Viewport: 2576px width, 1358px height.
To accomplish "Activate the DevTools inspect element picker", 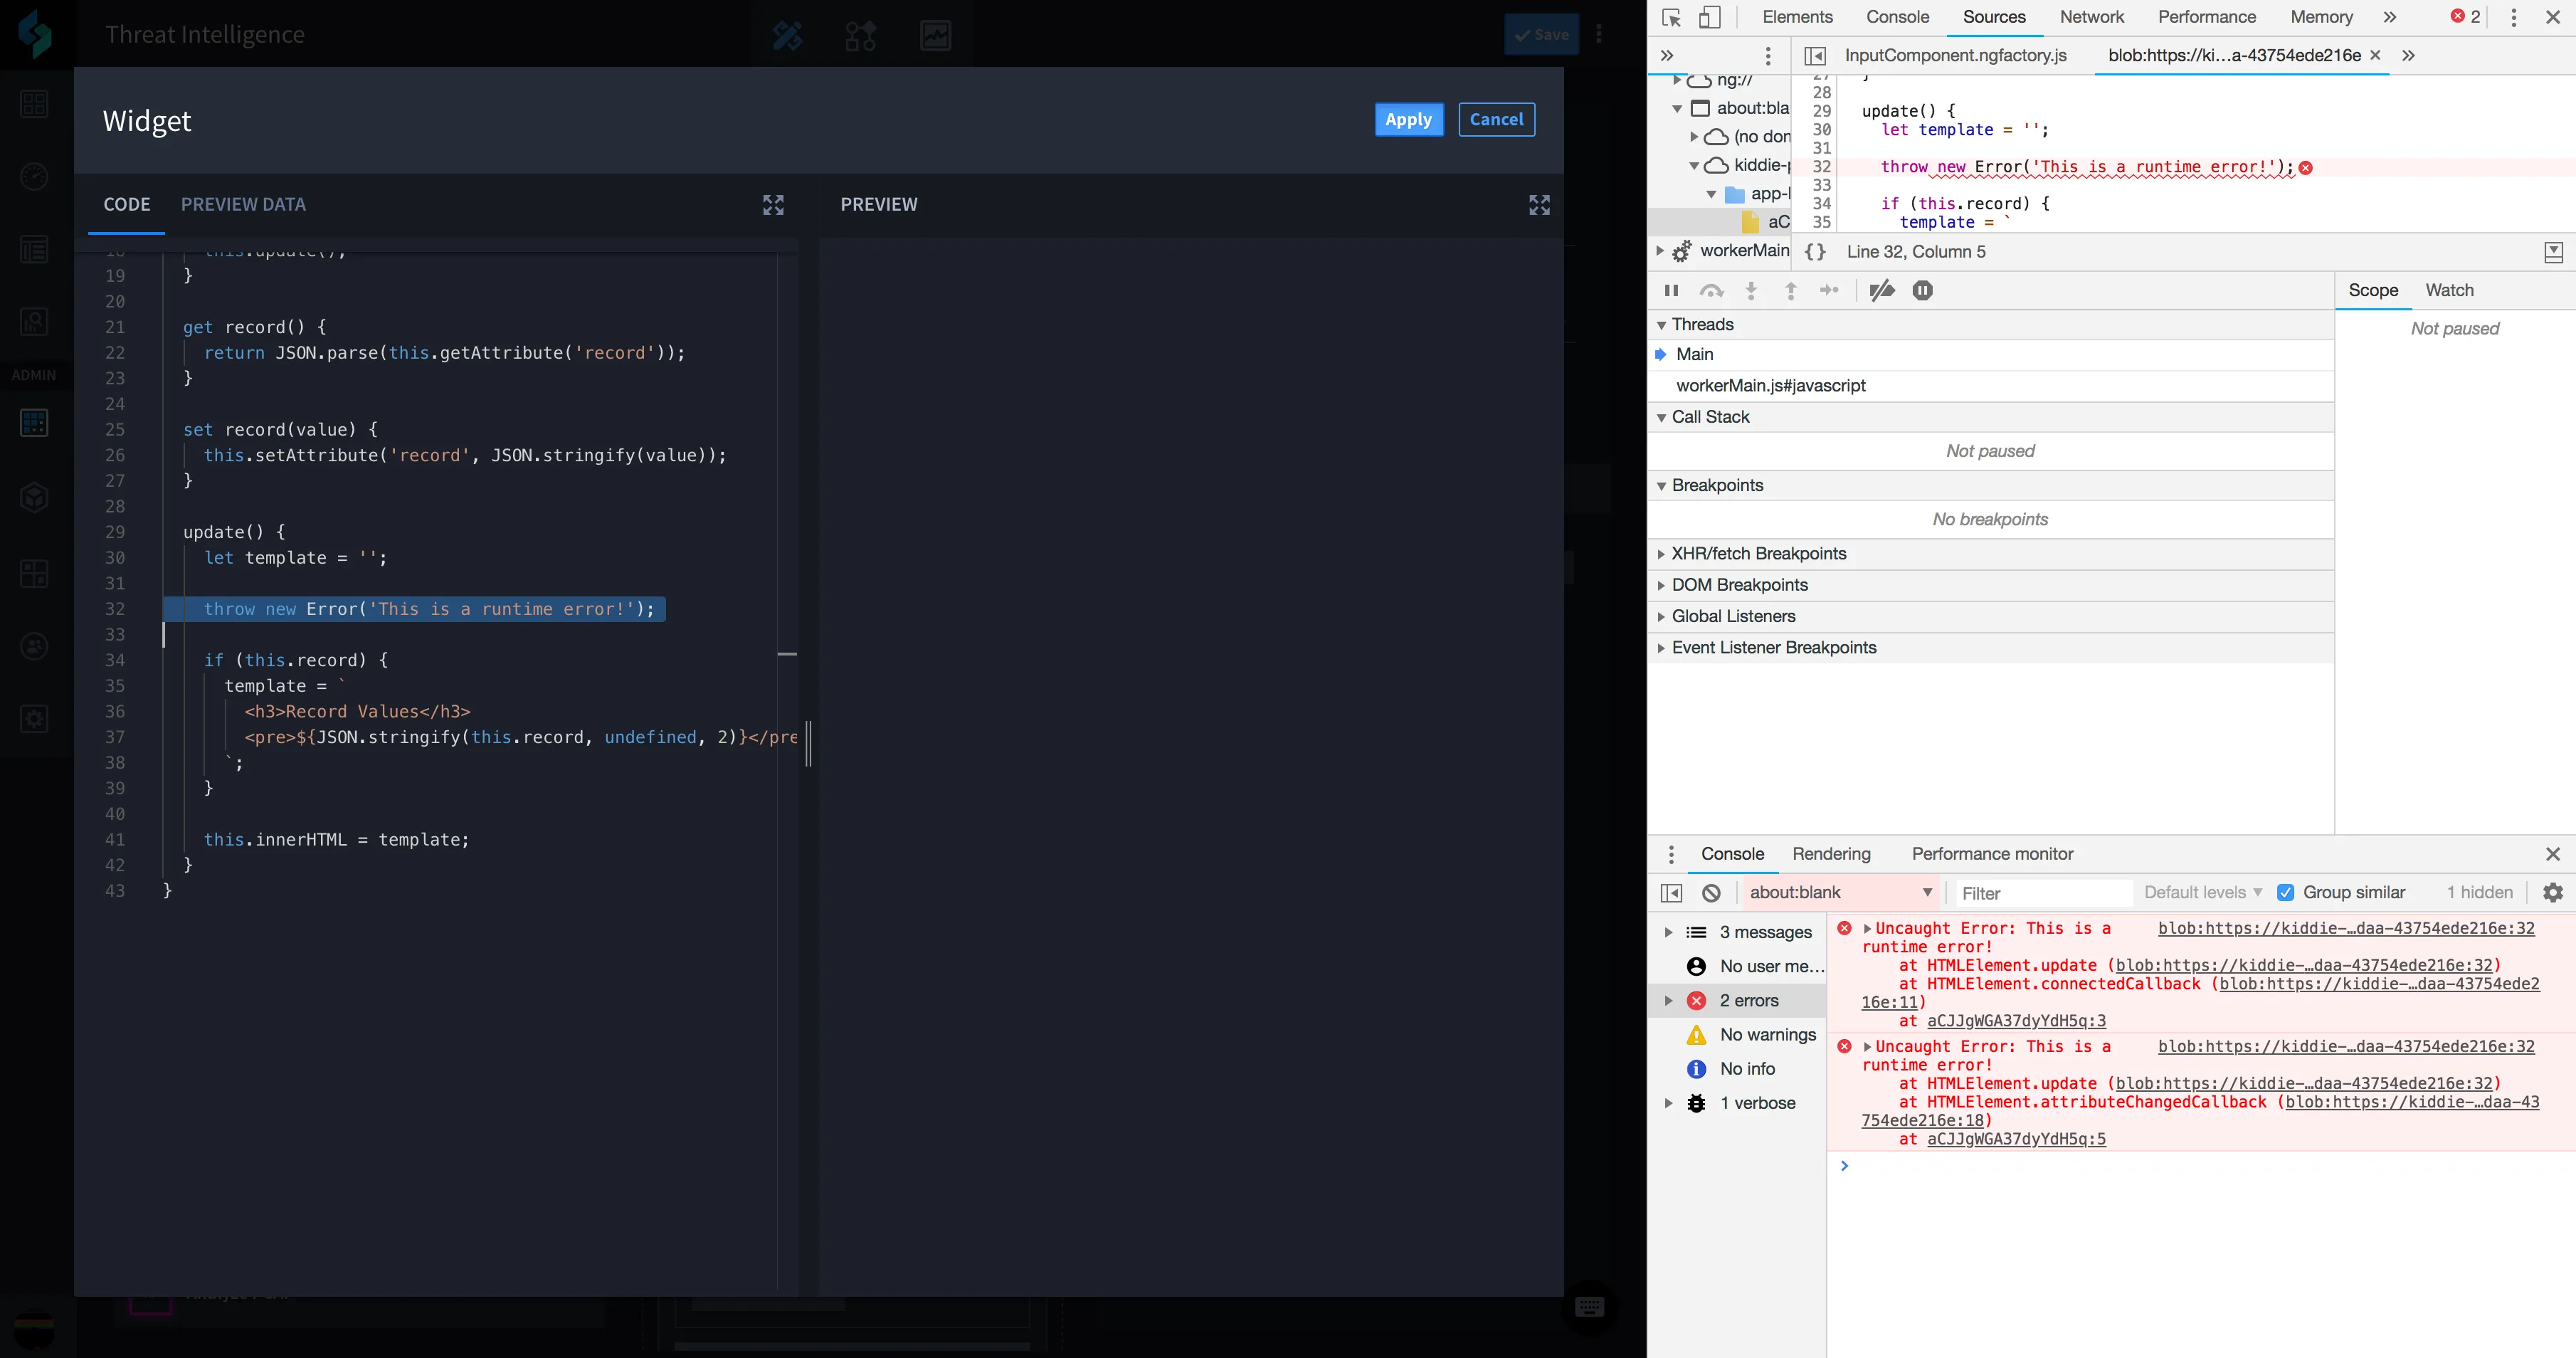I will (x=1671, y=17).
